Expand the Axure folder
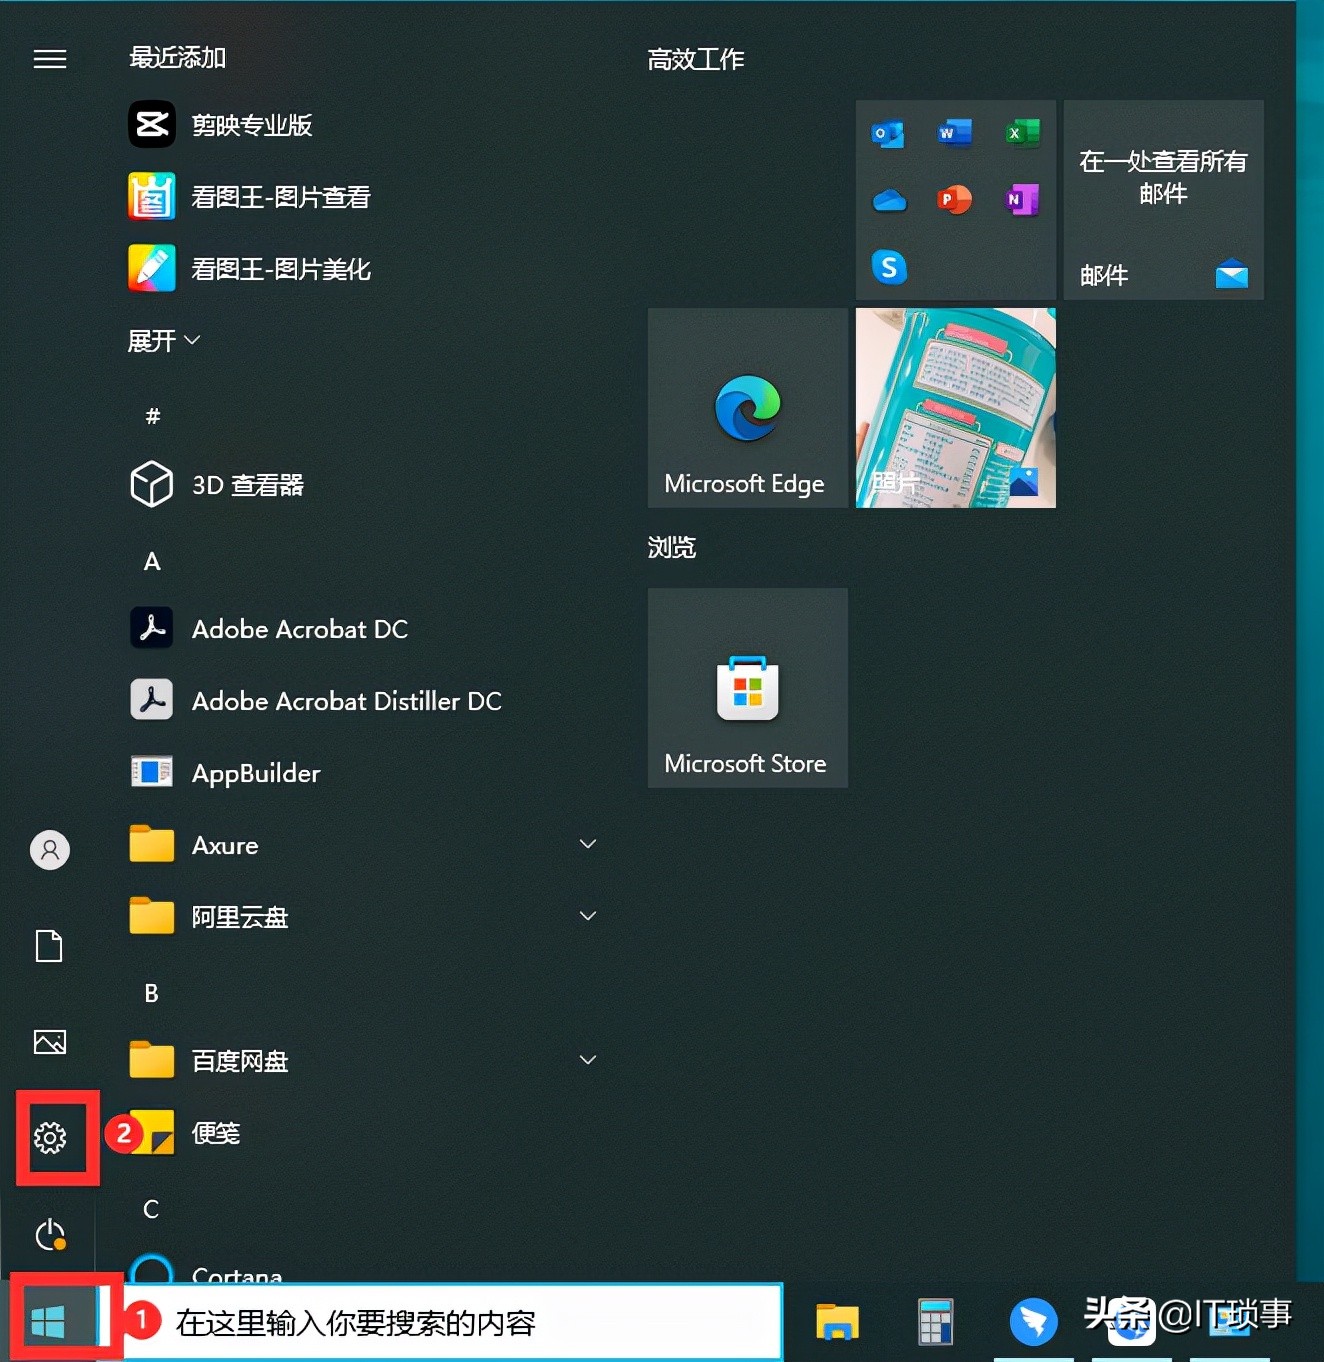The height and width of the screenshot is (1362, 1324). click(588, 844)
